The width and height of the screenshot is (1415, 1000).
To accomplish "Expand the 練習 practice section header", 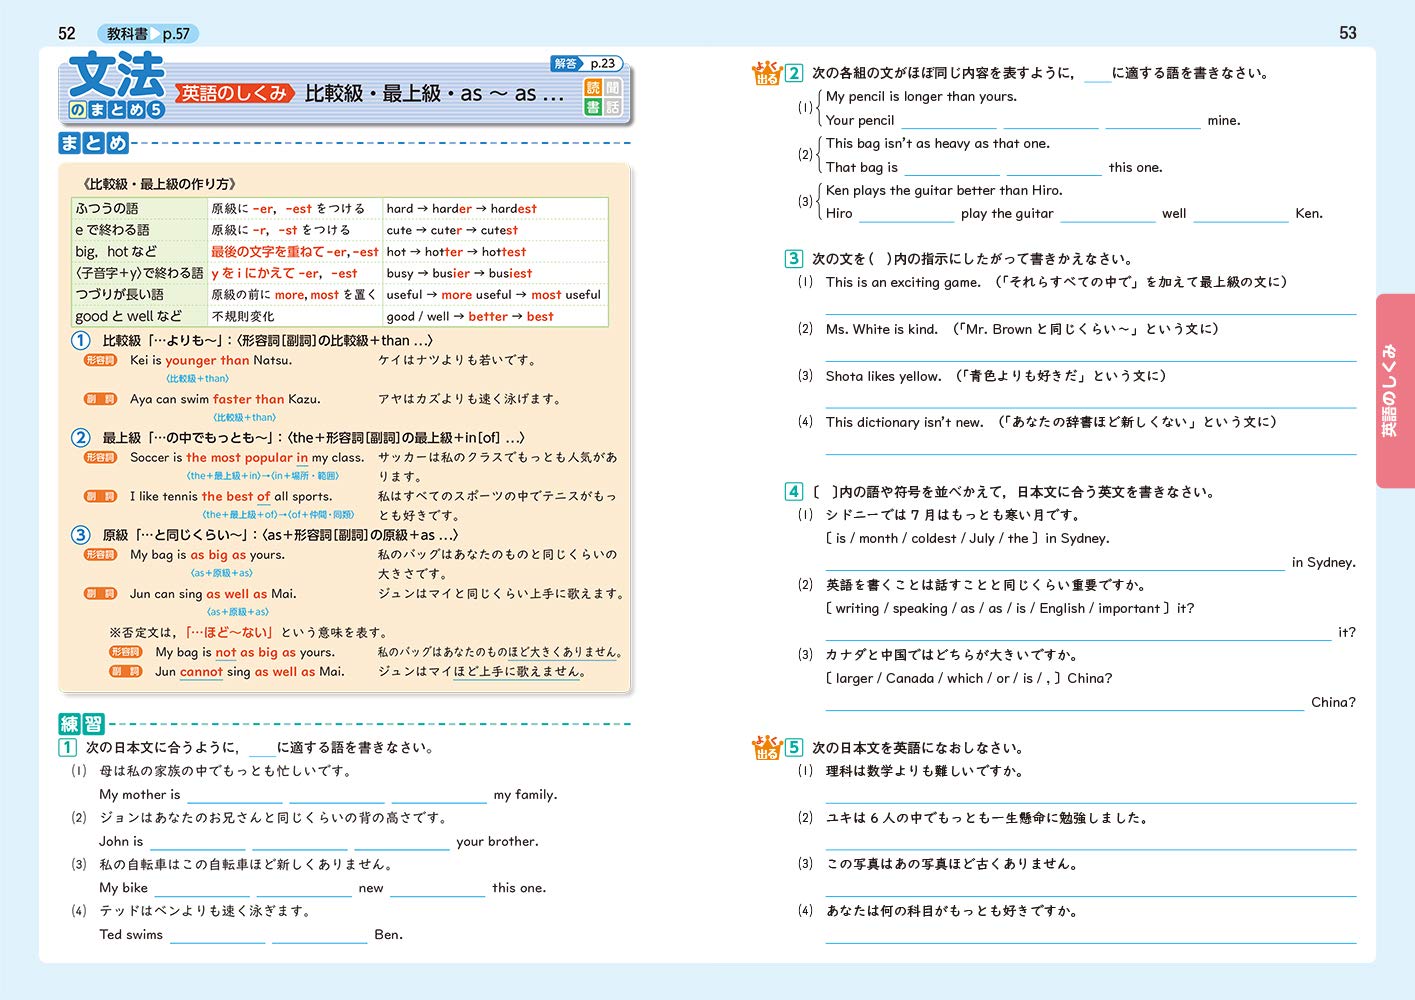I will click(80, 722).
